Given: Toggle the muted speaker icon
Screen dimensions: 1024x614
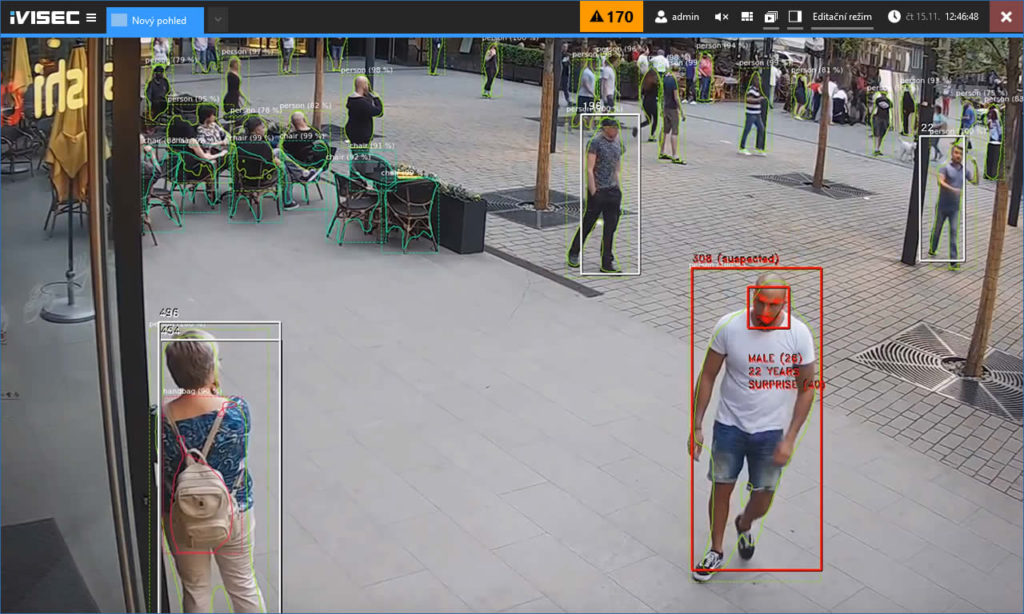Looking at the screenshot, I should coord(721,17).
